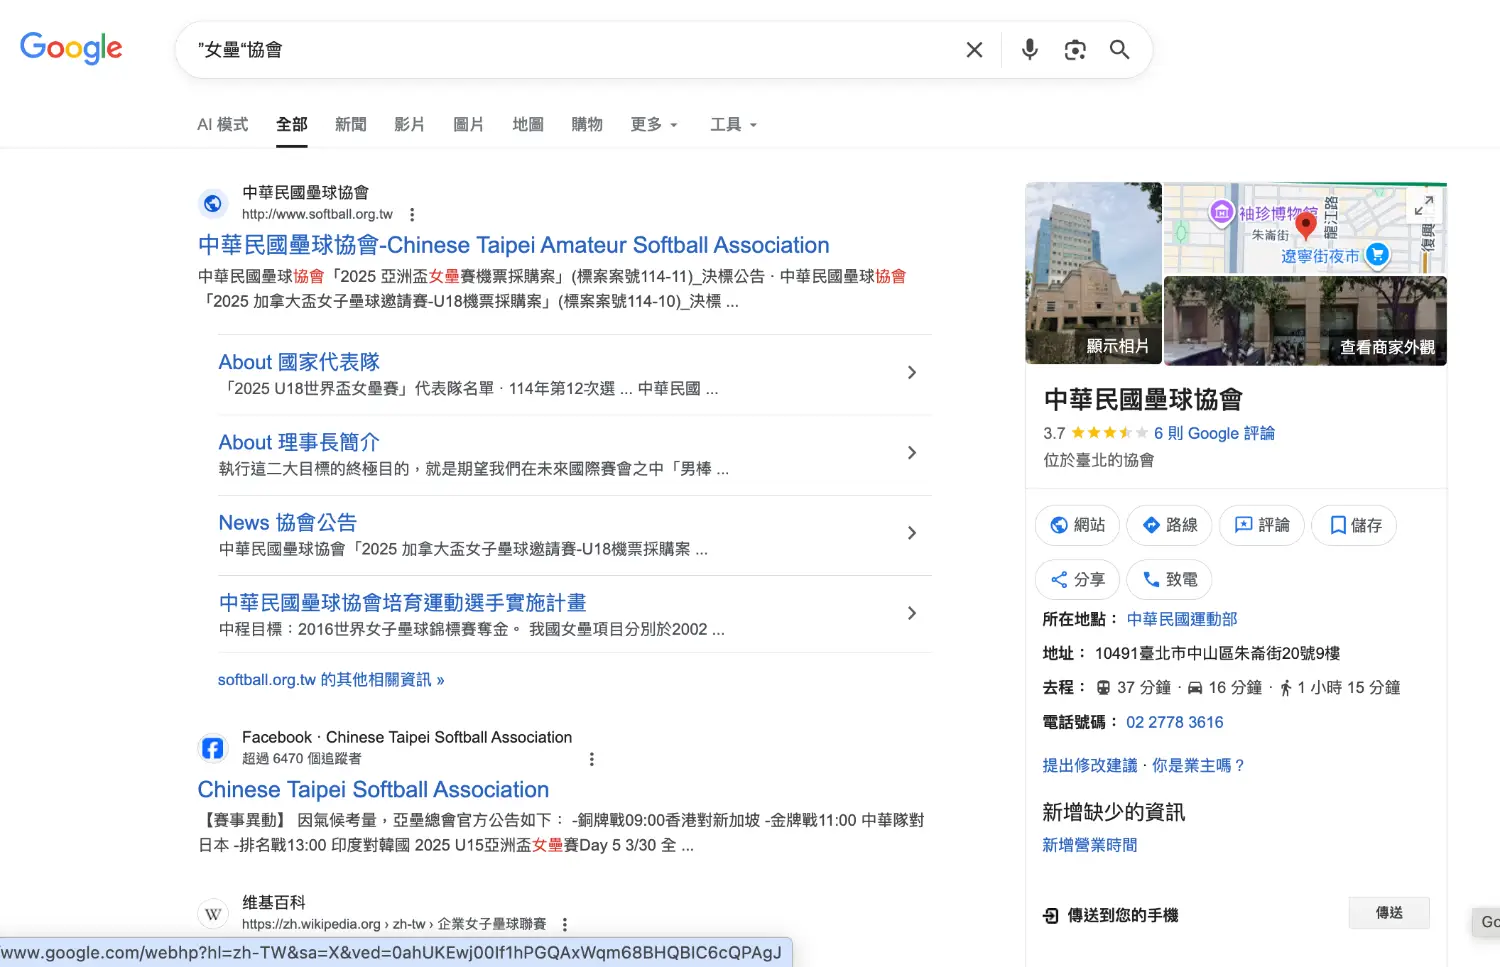Open the 工具 dropdown

[x=733, y=125]
